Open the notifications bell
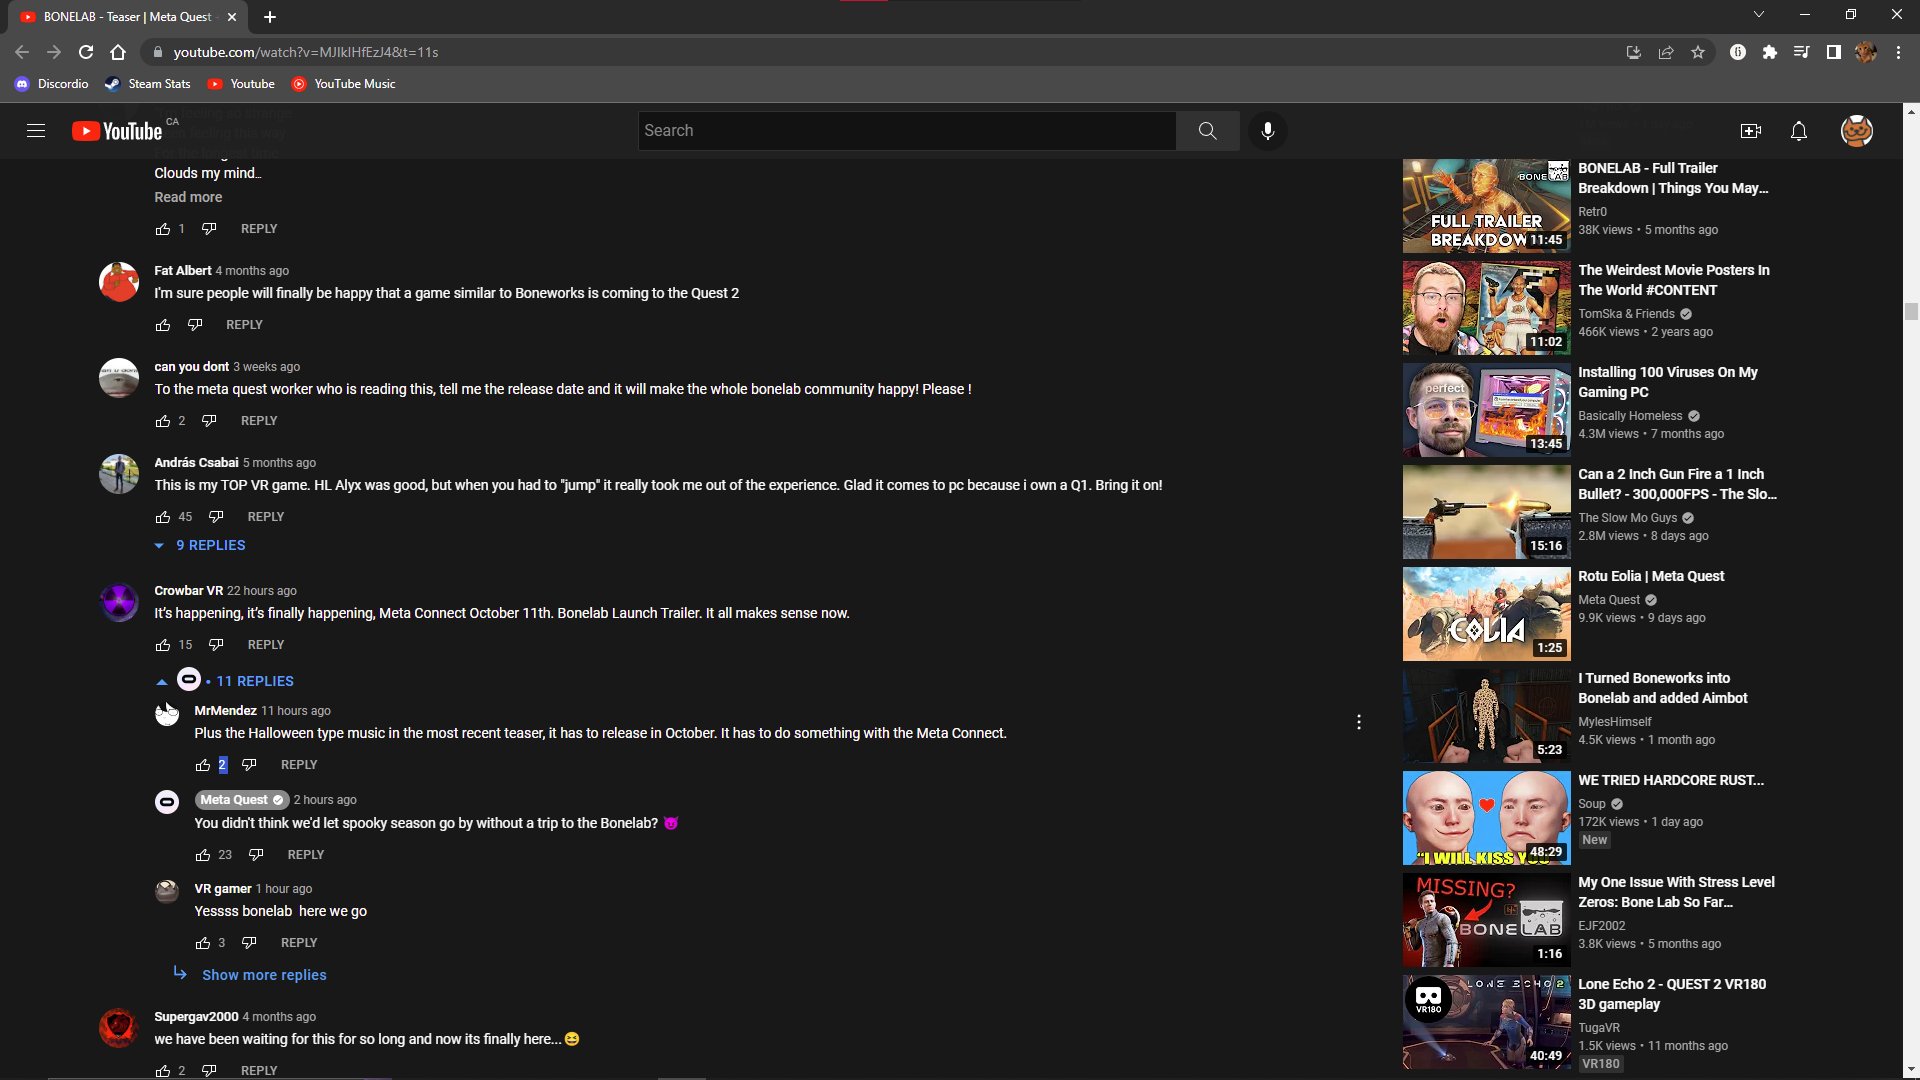Viewport: 1920px width, 1080px height. pyautogui.click(x=1798, y=131)
